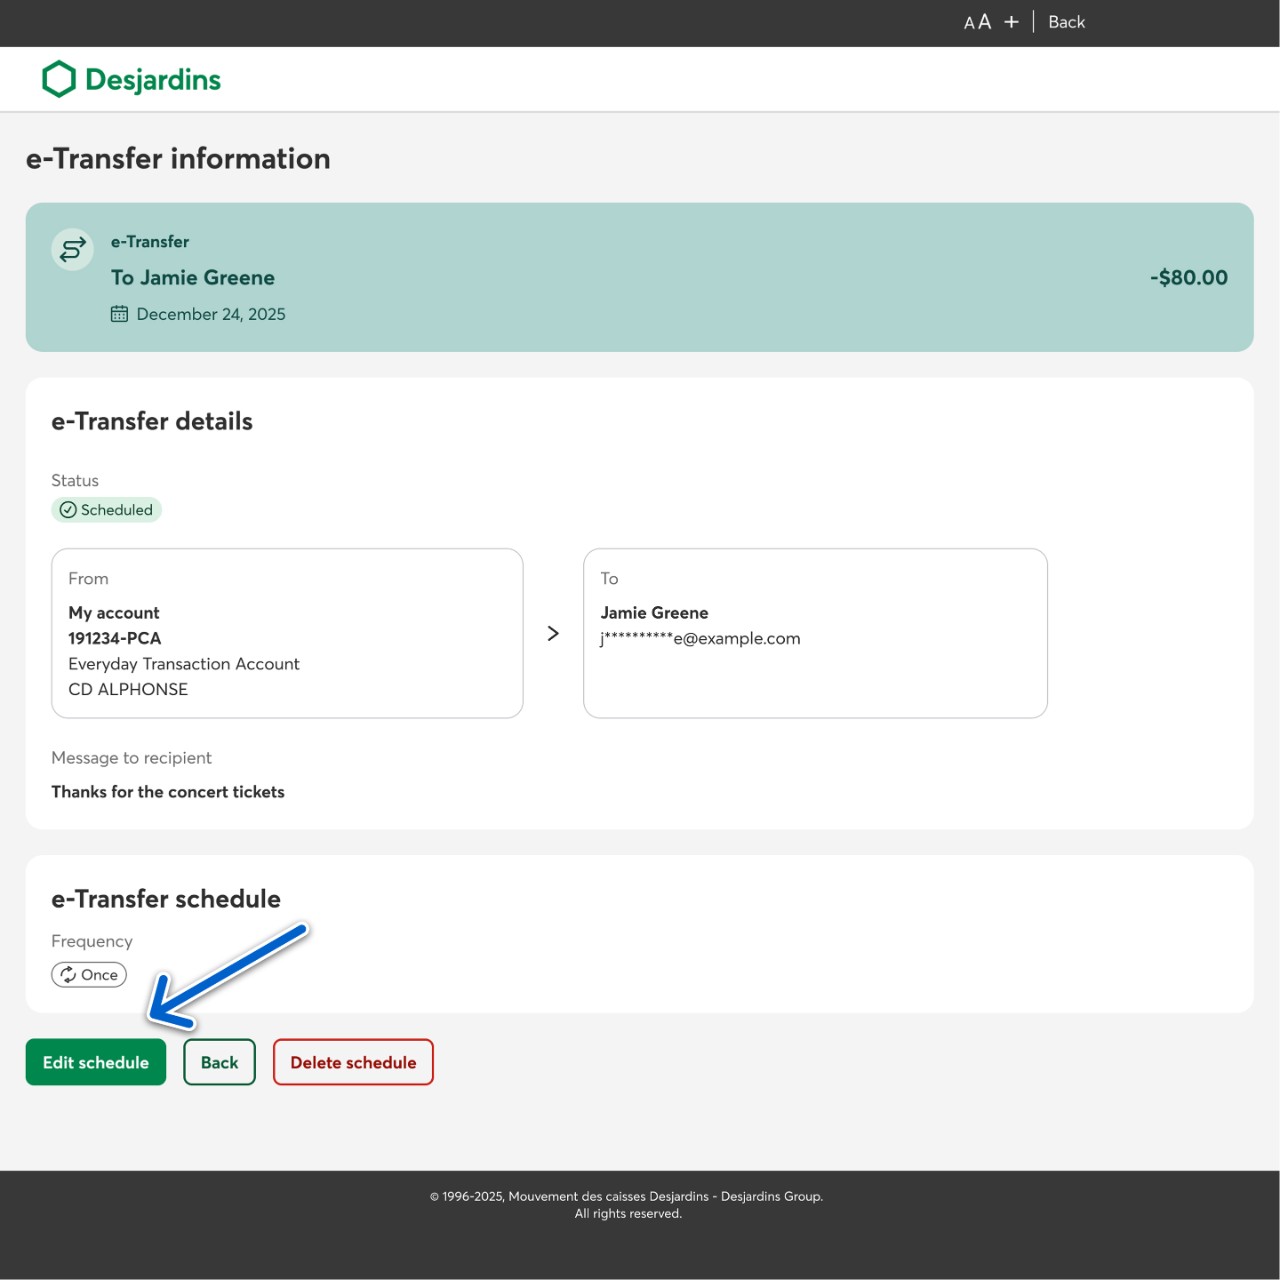1280x1280 pixels.
Task: Click account number 191234-PCA
Action: click(x=114, y=638)
